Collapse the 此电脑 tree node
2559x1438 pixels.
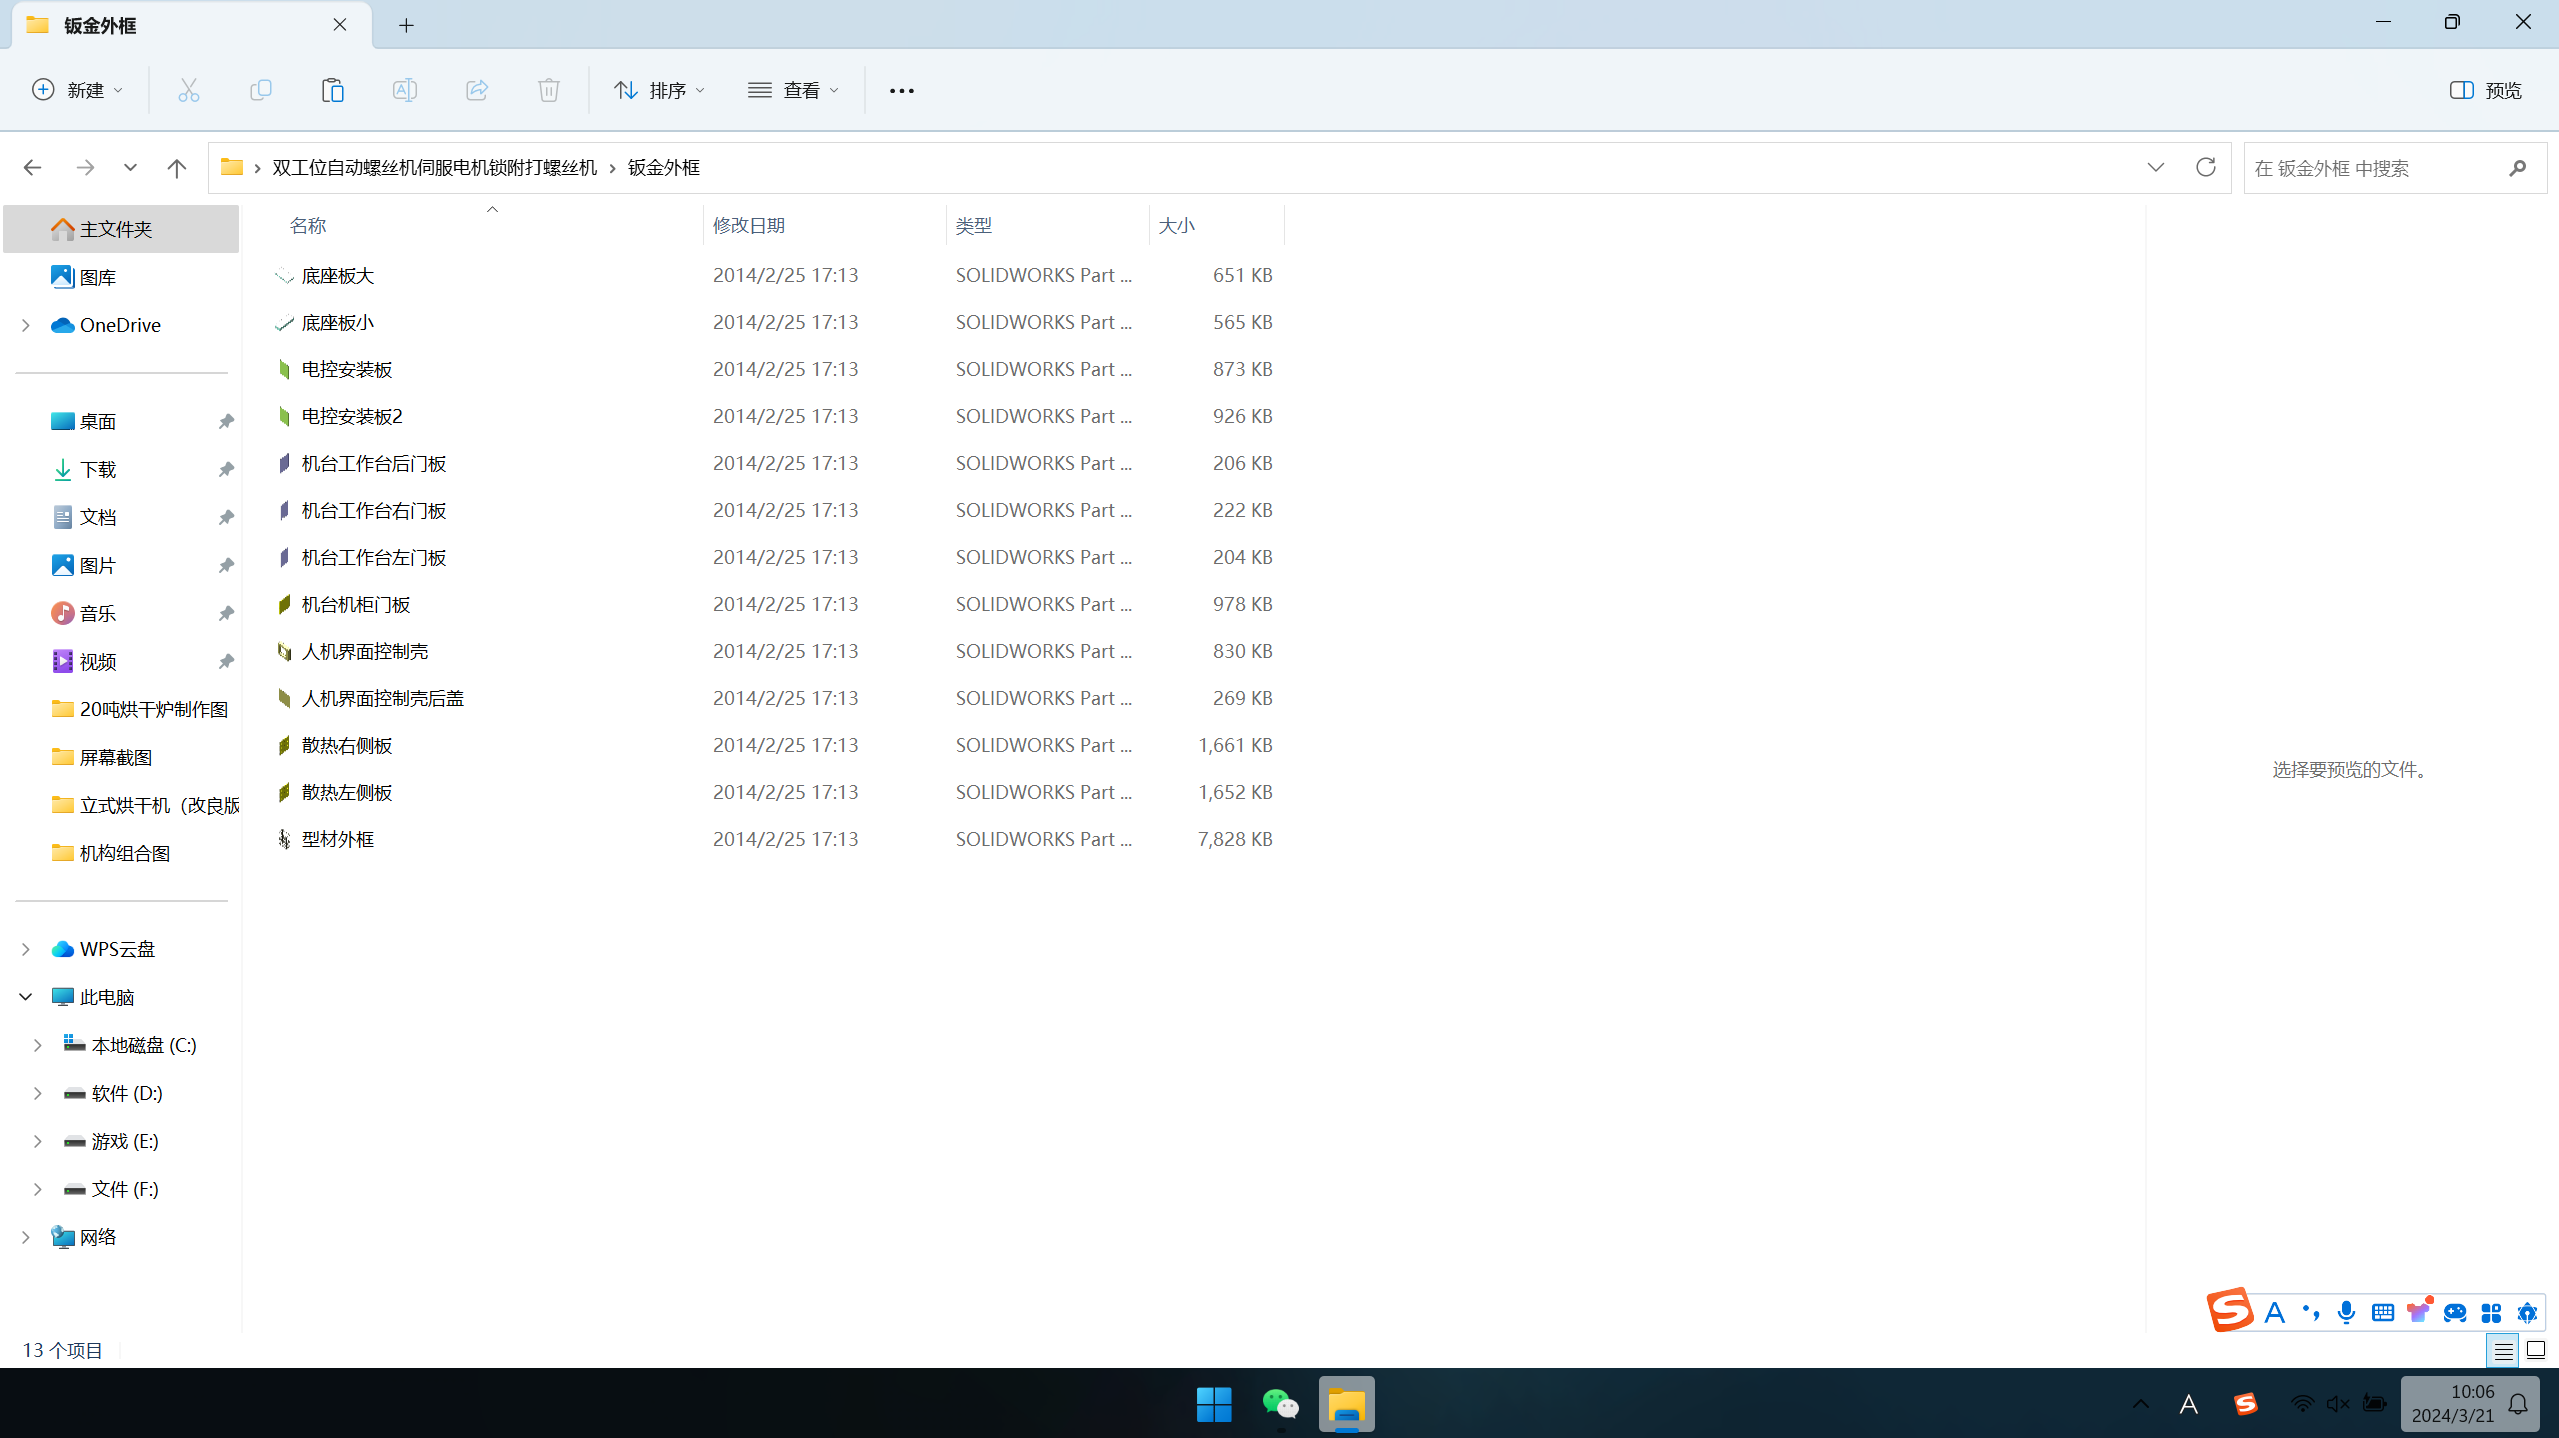click(25, 997)
